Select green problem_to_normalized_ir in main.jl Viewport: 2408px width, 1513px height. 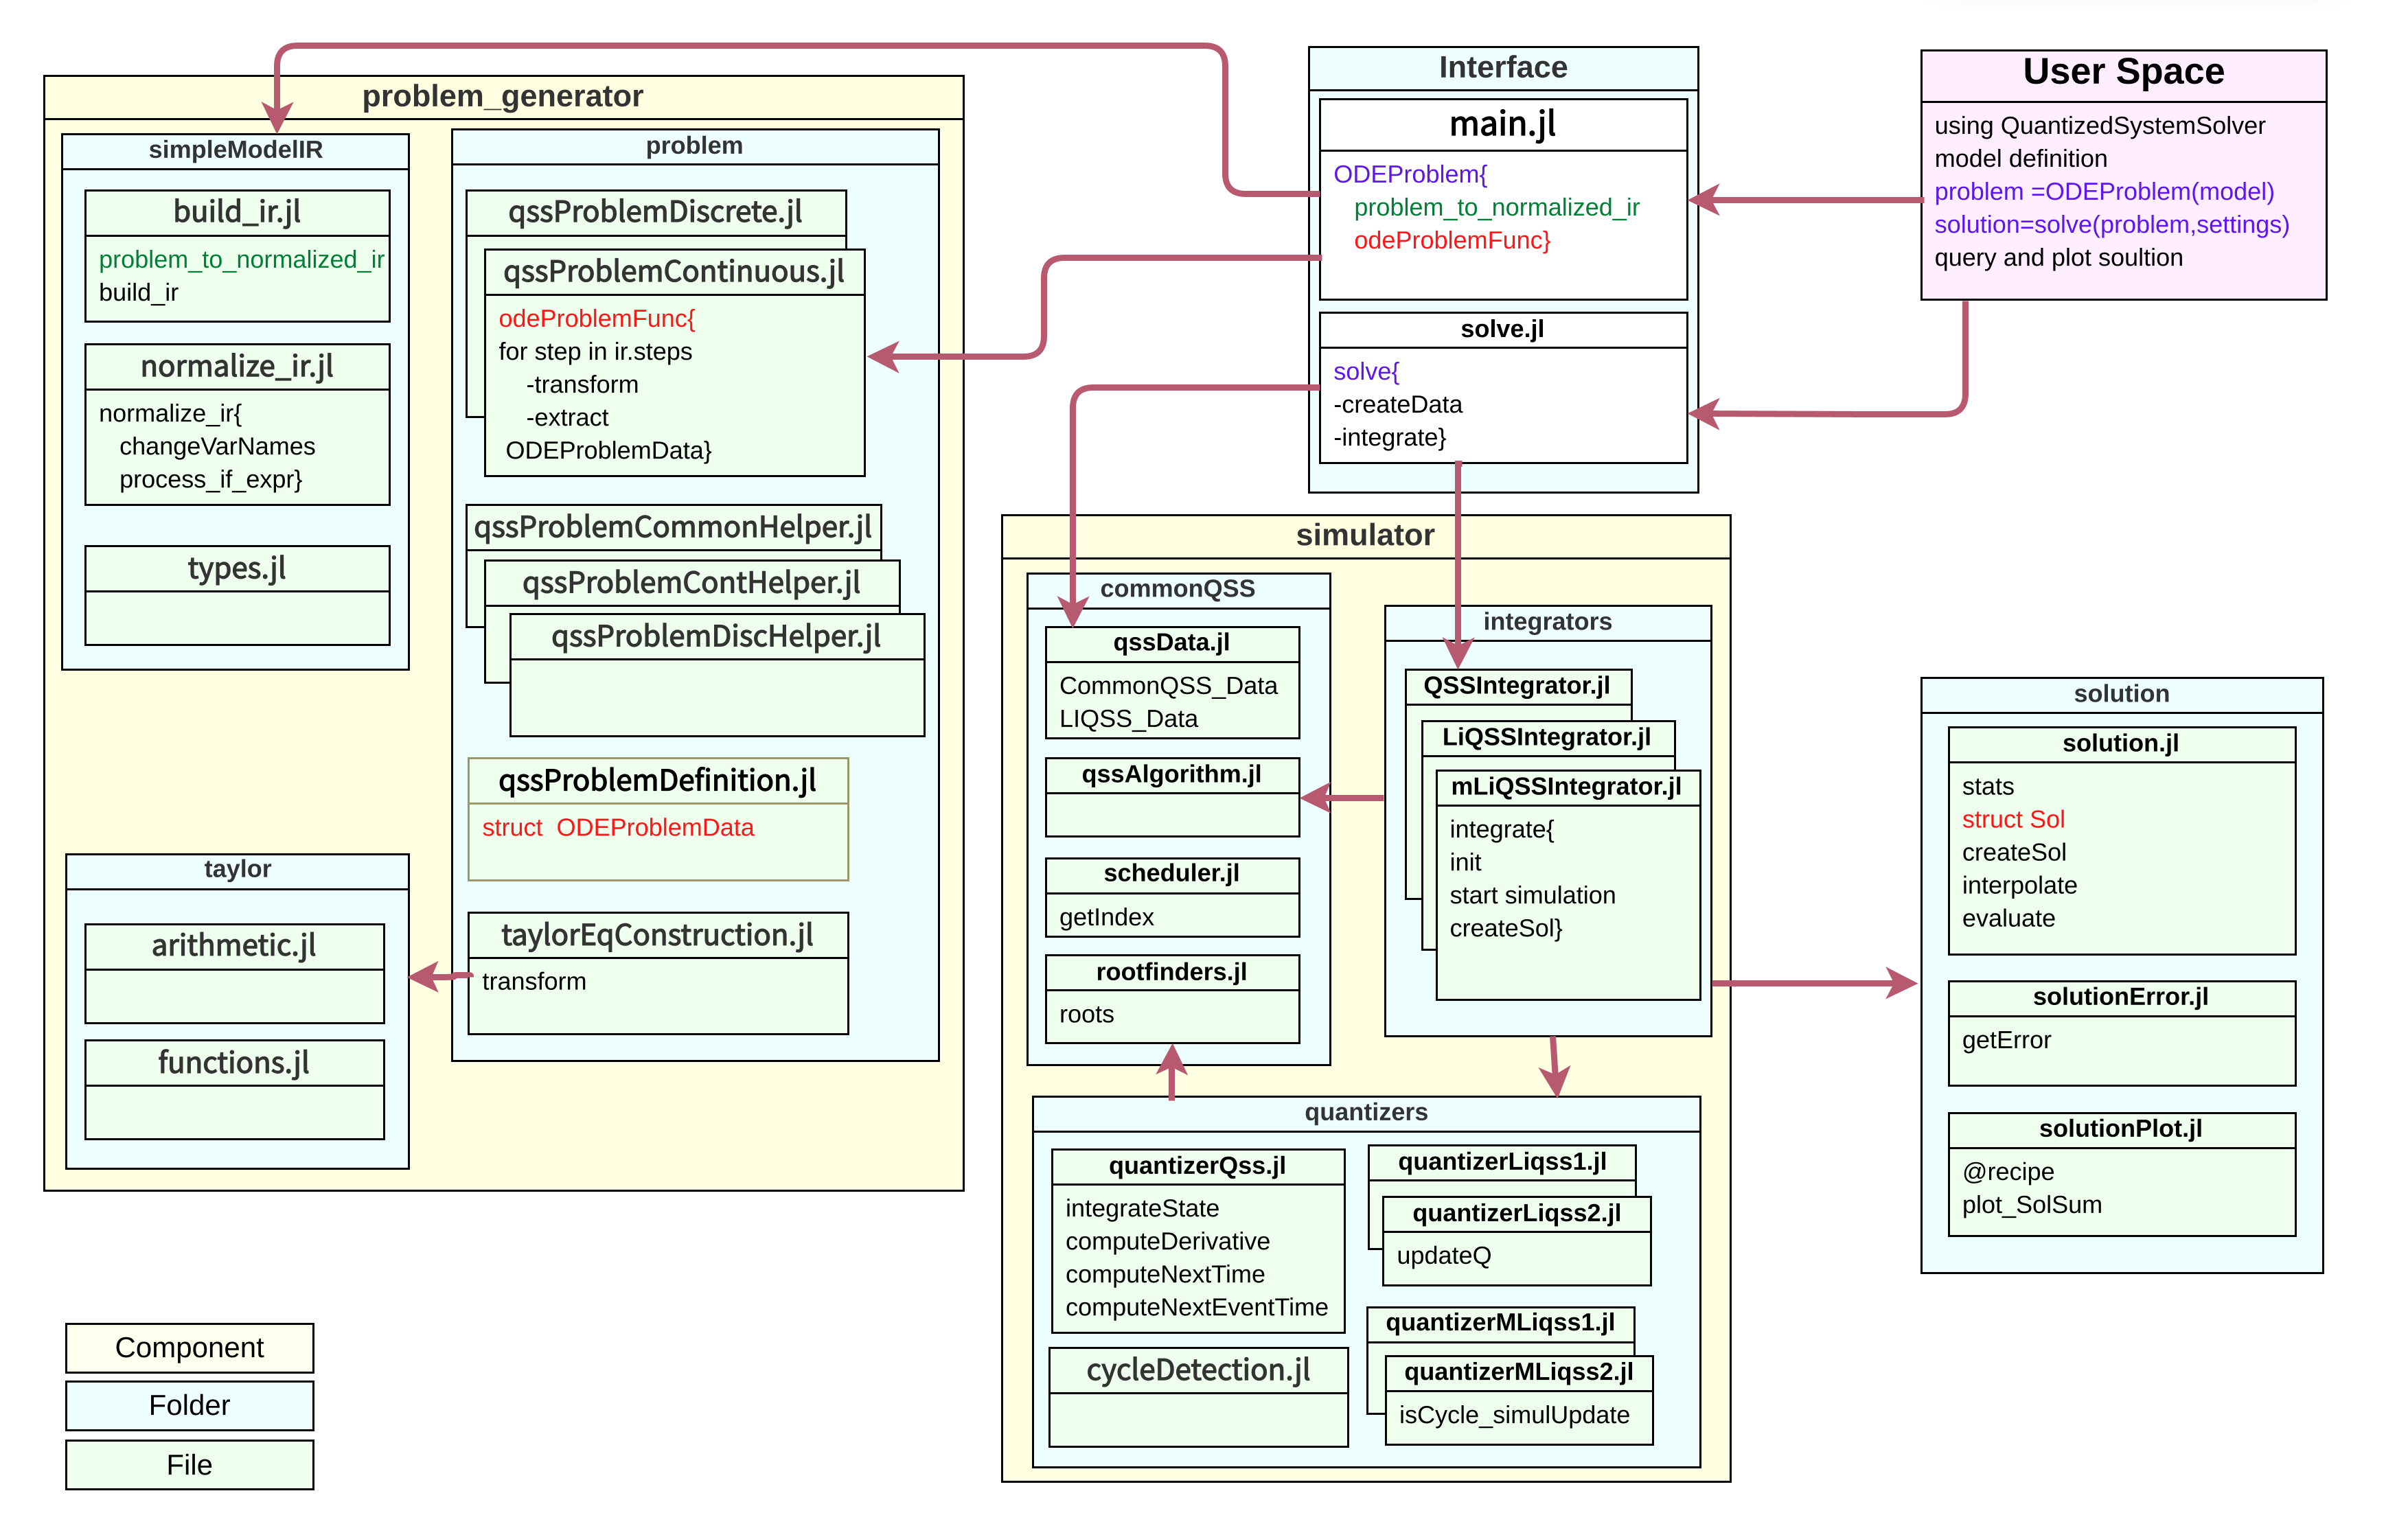pos(1497,207)
